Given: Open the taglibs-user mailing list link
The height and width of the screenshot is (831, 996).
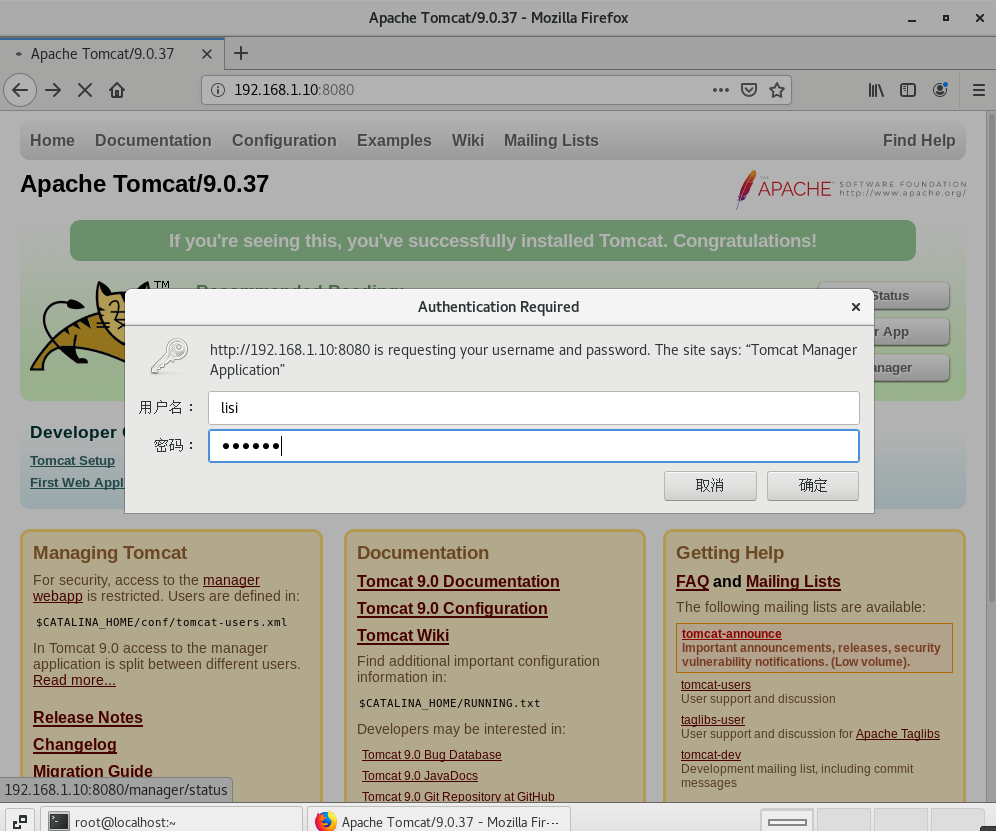Looking at the screenshot, I should [713, 720].
